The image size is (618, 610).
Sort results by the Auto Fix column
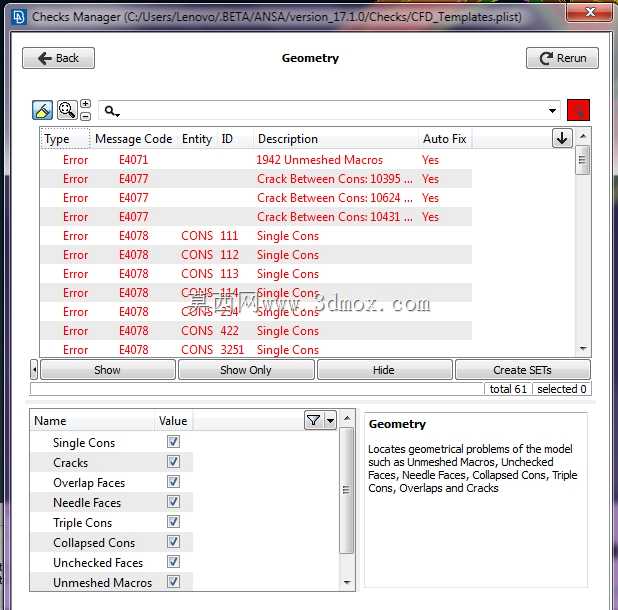(x=445, y=139)
